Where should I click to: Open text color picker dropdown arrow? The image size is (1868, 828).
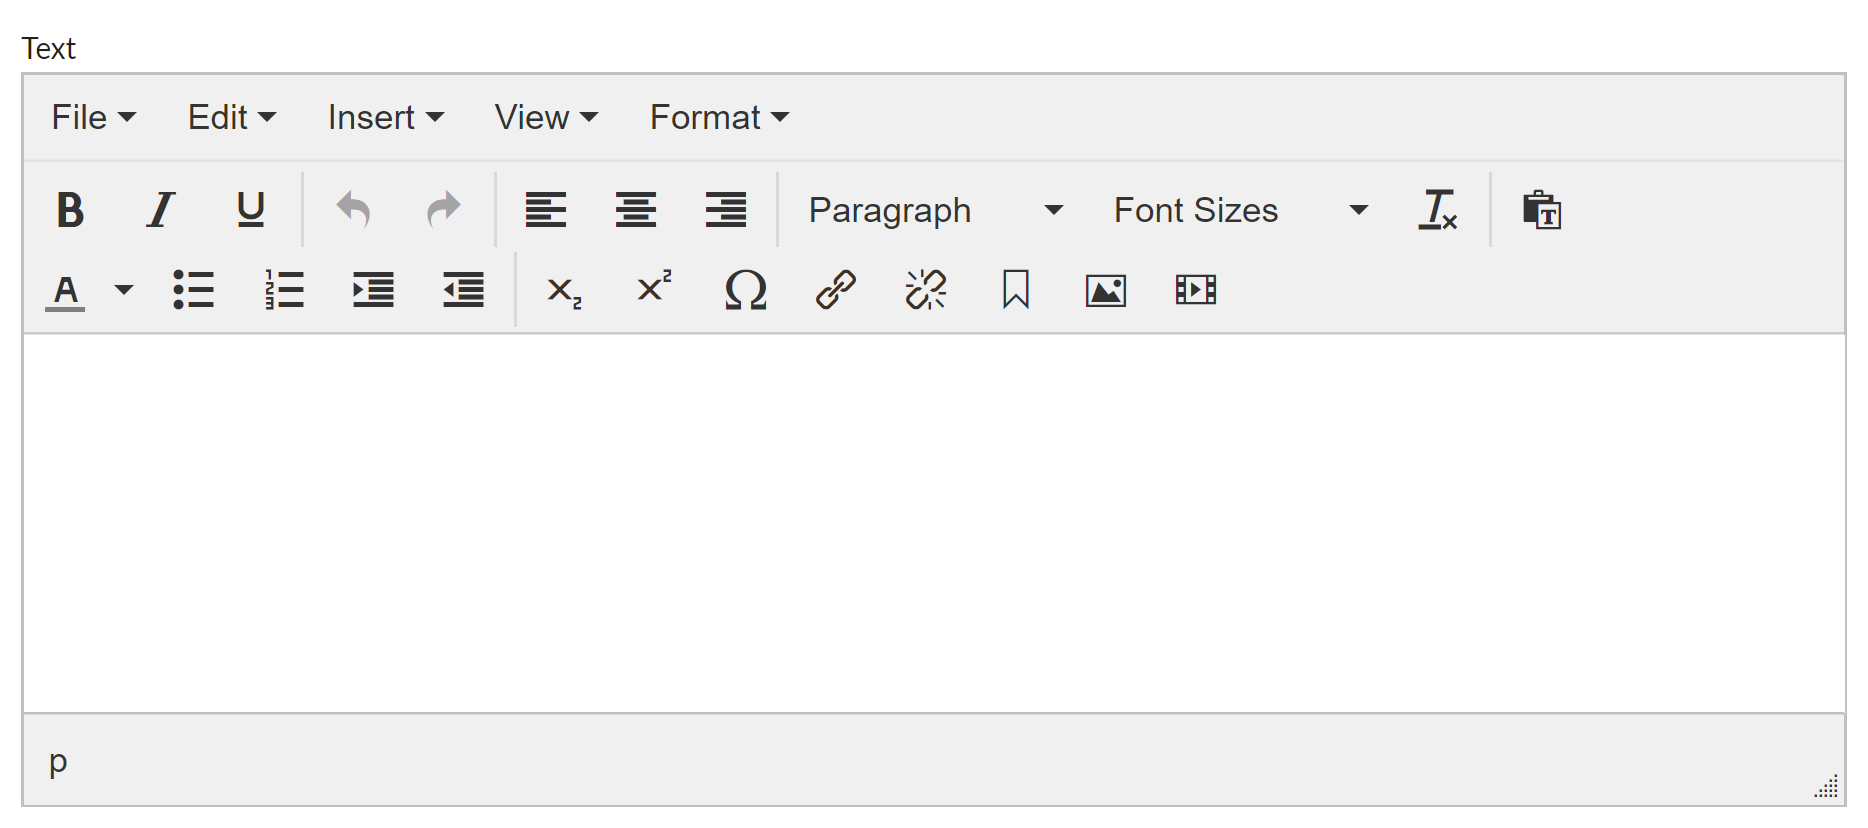pos(124,291)
